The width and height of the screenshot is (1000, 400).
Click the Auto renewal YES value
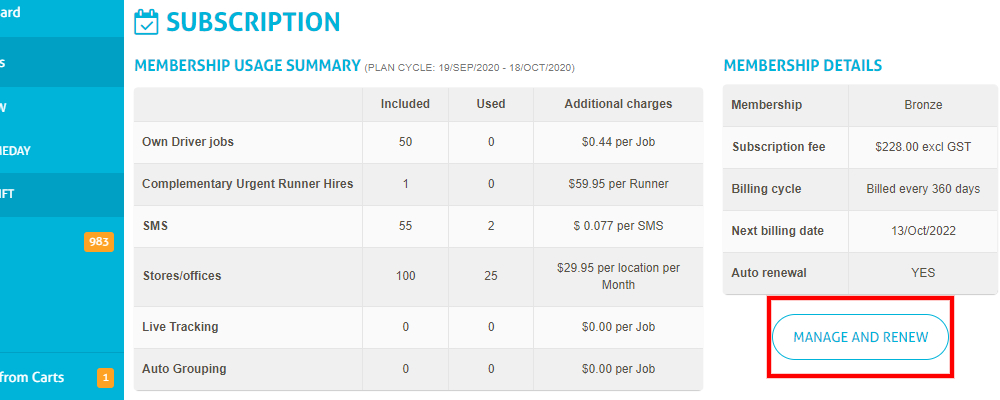923,273
